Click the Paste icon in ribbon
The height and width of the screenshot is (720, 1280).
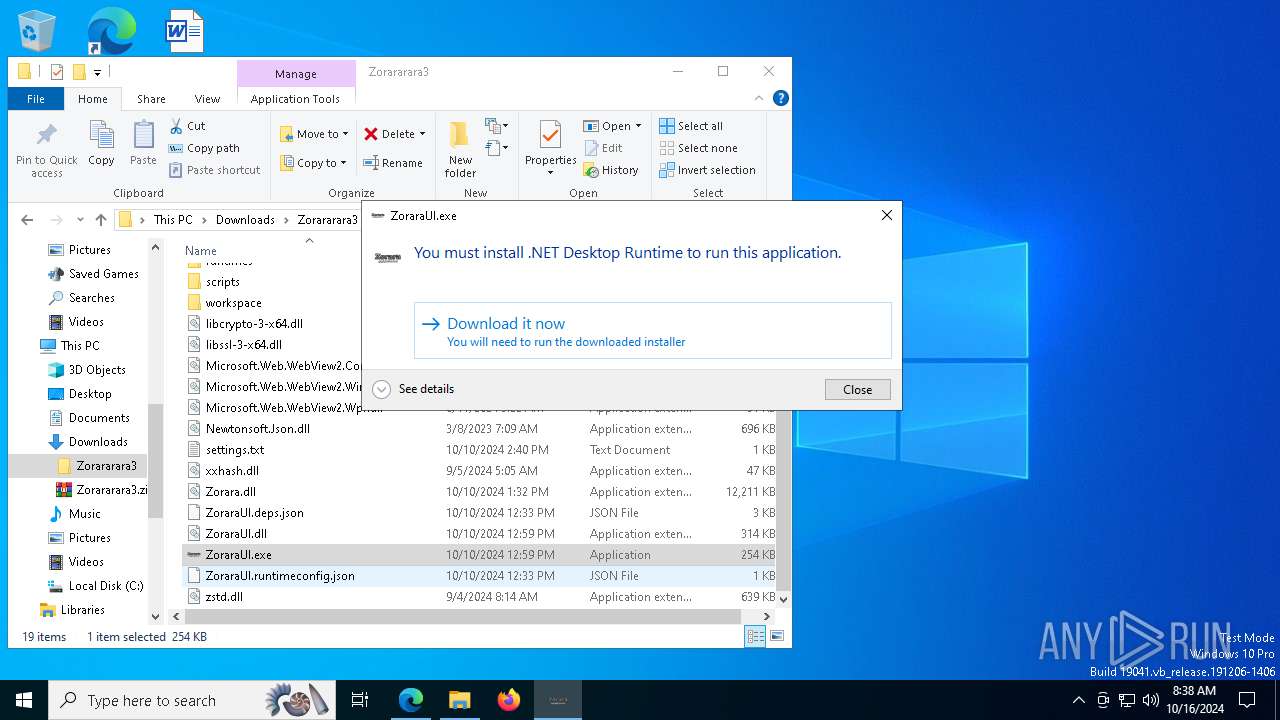(x=143, y=135)
